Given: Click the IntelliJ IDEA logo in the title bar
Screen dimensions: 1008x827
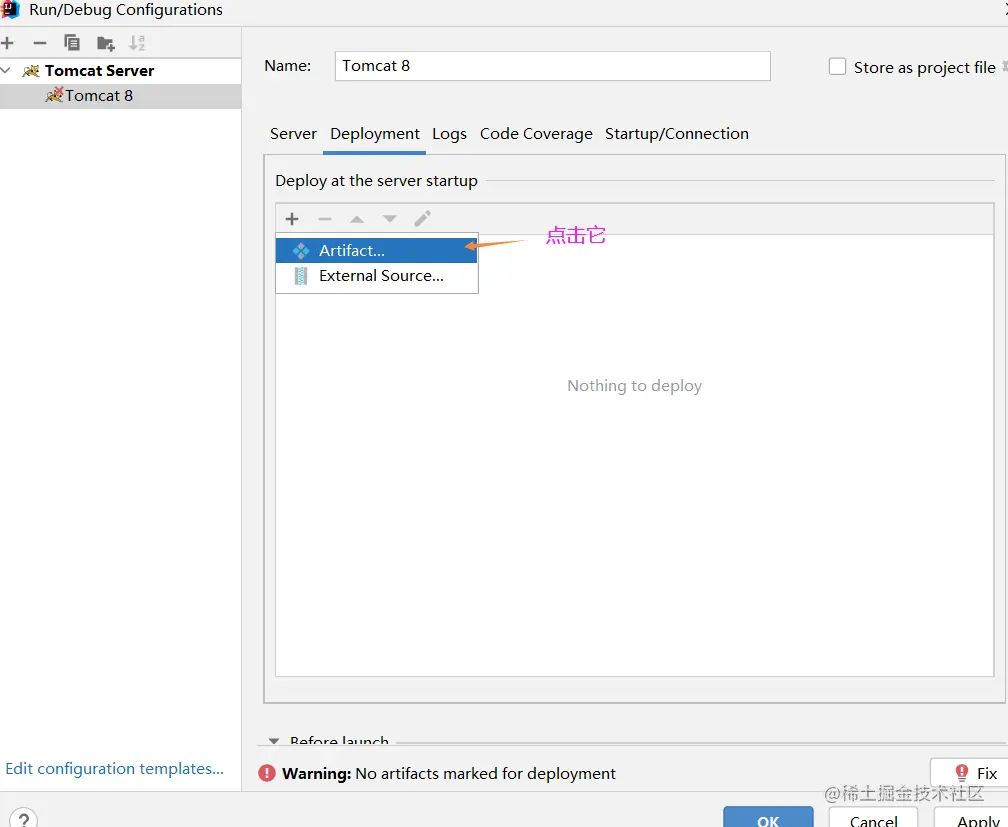Looking at the screenshot, I should (x=11, y=9).
